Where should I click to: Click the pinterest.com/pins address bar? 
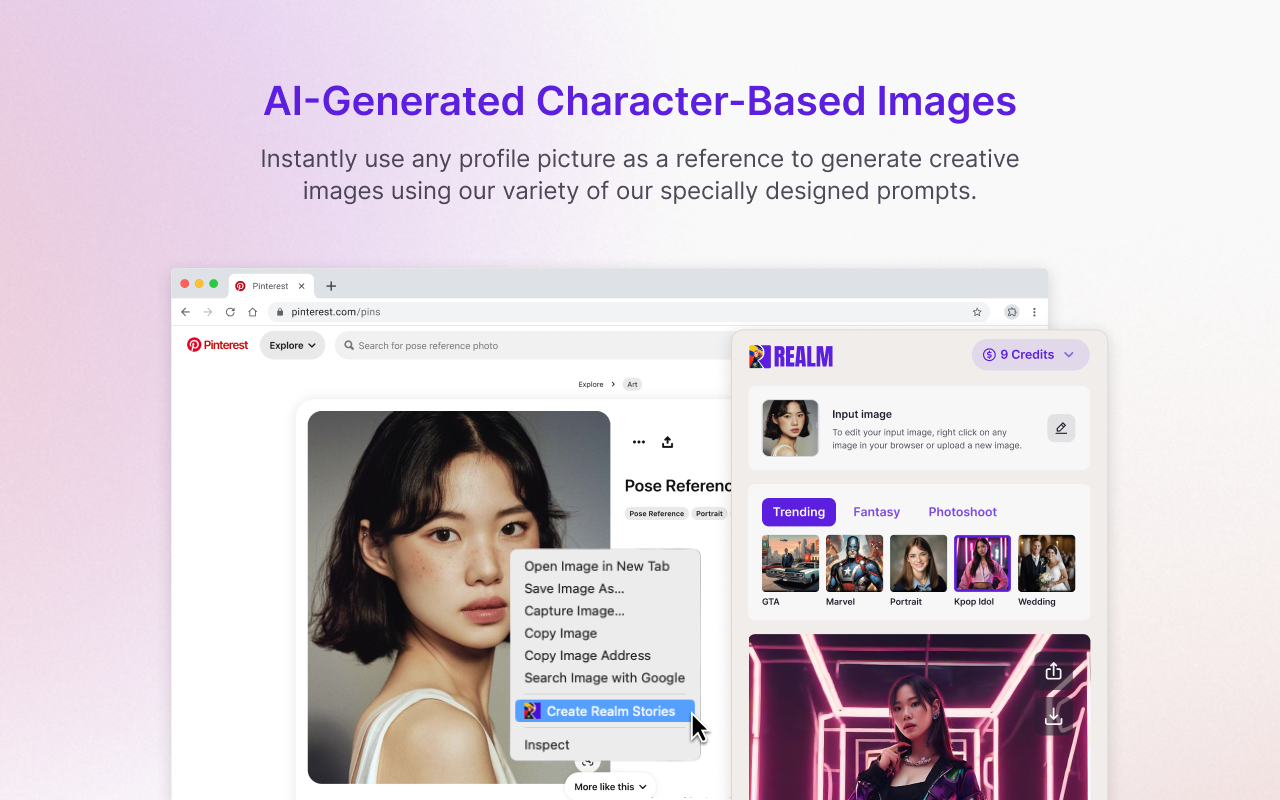point(335,311)
